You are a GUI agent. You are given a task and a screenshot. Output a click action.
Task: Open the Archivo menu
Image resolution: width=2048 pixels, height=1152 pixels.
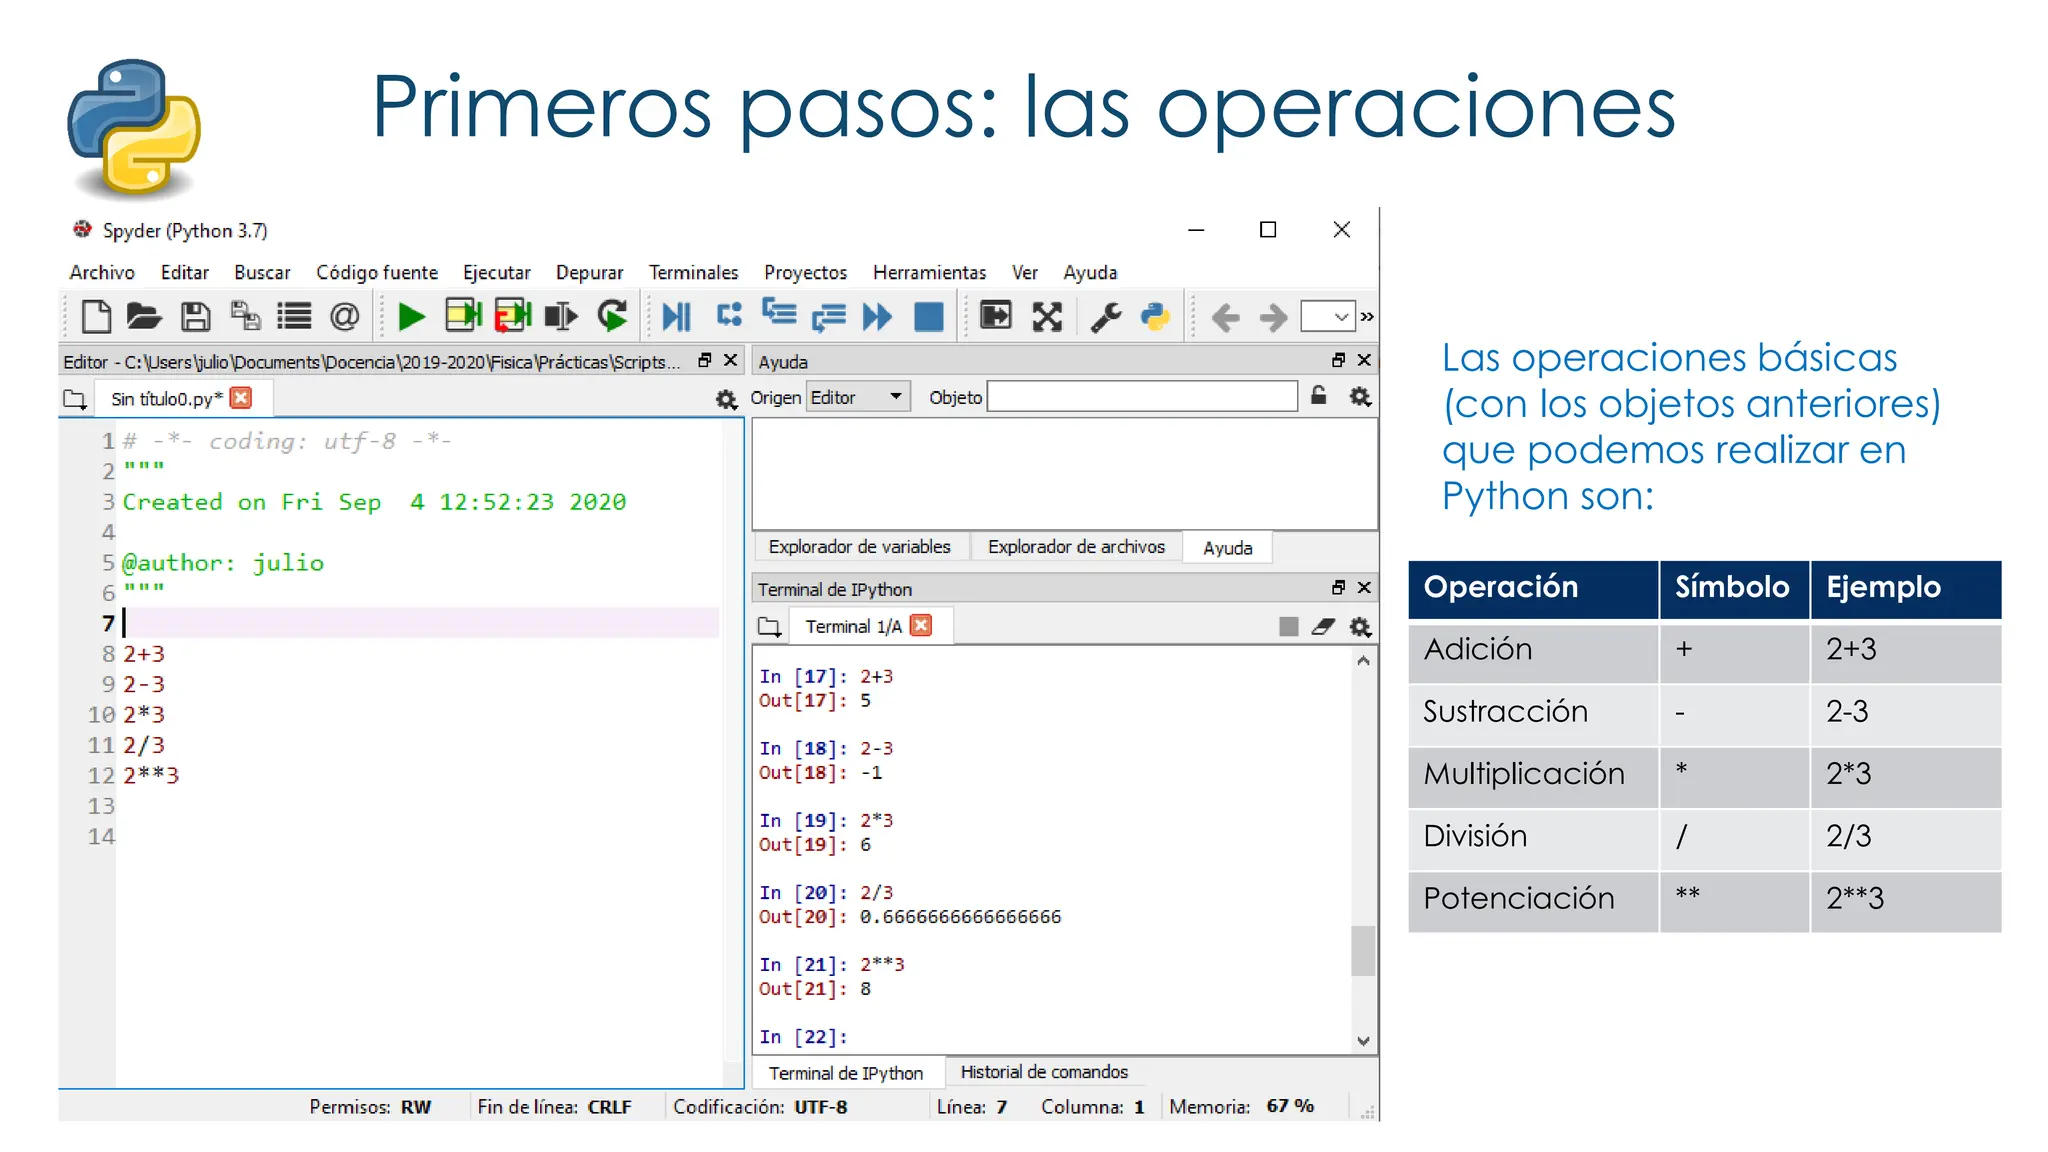point(102,272)
